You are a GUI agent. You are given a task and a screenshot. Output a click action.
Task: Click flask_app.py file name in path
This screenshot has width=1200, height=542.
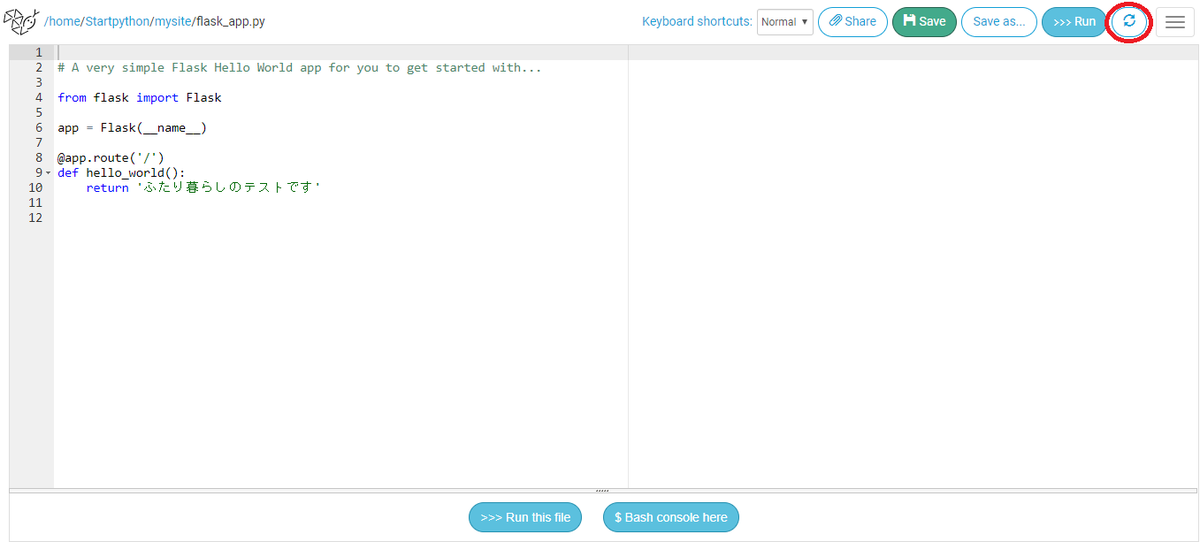tap(231, 21)
